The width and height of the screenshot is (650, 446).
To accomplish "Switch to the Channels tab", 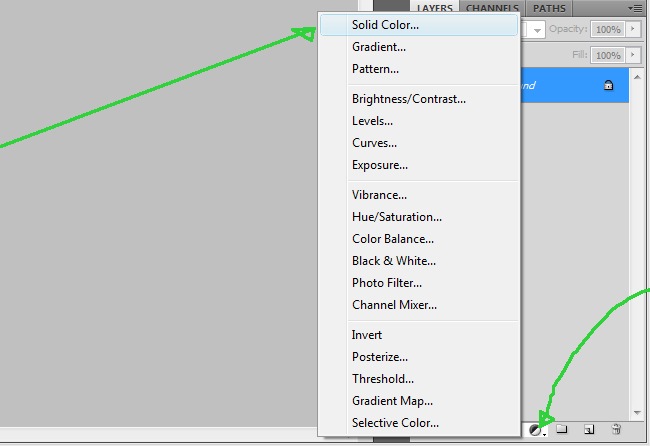I will (492, 8).
